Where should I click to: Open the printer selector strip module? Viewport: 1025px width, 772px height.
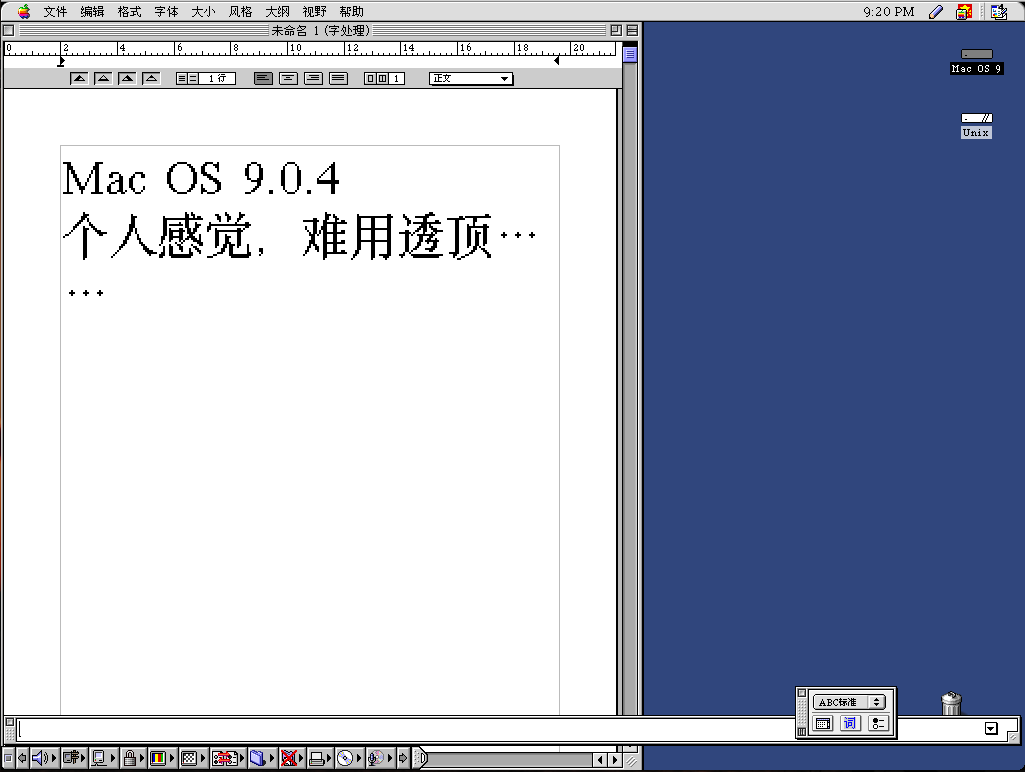click(320, 758)
